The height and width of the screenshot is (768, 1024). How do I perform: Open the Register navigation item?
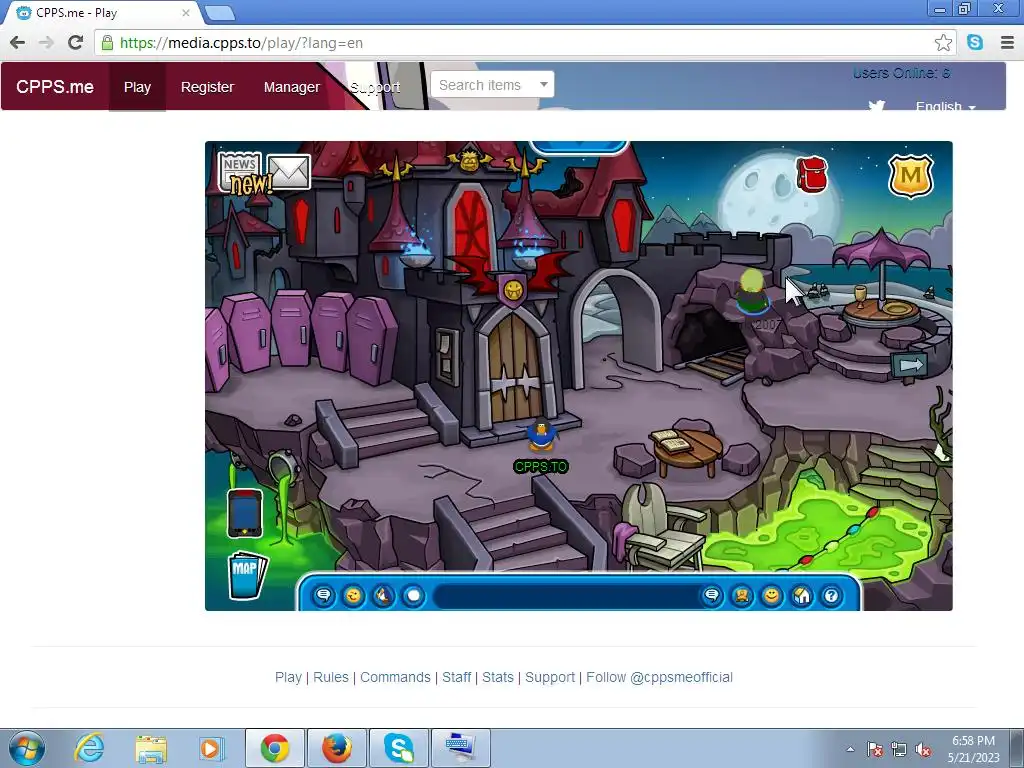click(x=207, y=87)
